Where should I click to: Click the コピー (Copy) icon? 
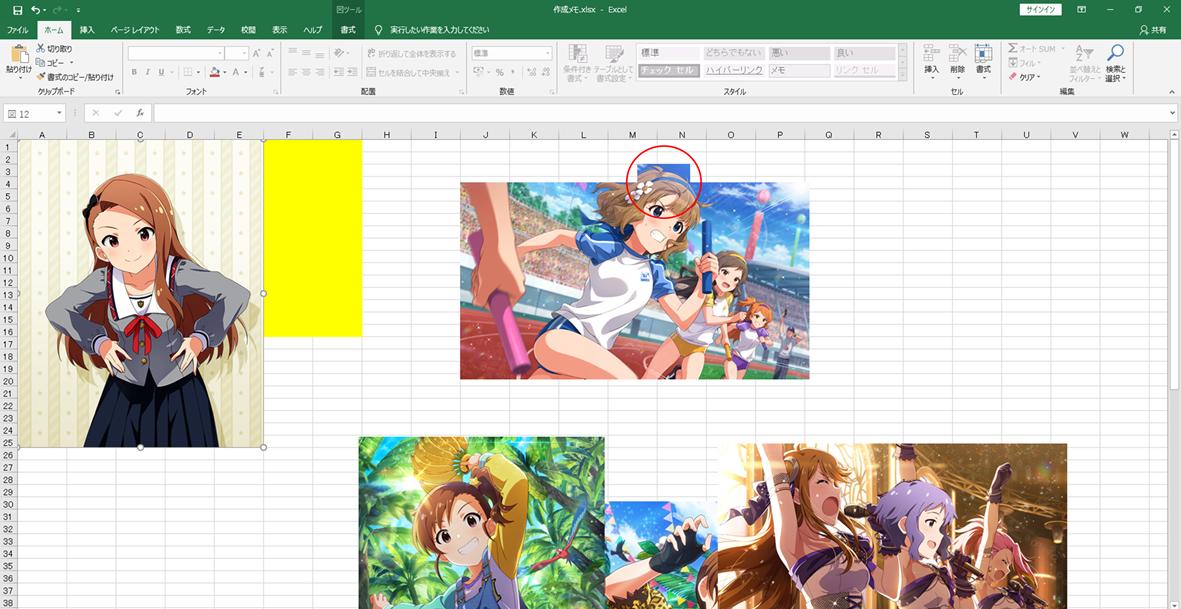coord(41,62)
